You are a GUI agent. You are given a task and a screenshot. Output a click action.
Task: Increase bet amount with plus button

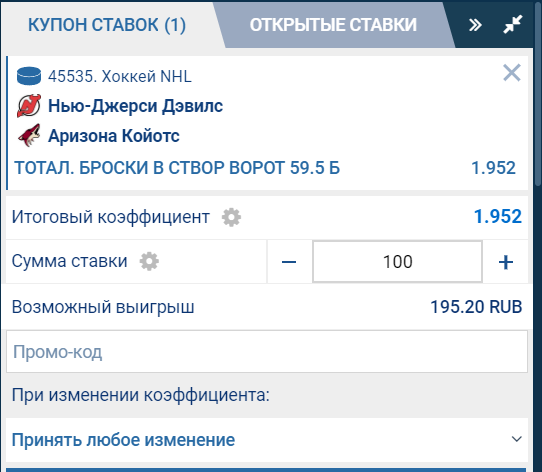506,262
